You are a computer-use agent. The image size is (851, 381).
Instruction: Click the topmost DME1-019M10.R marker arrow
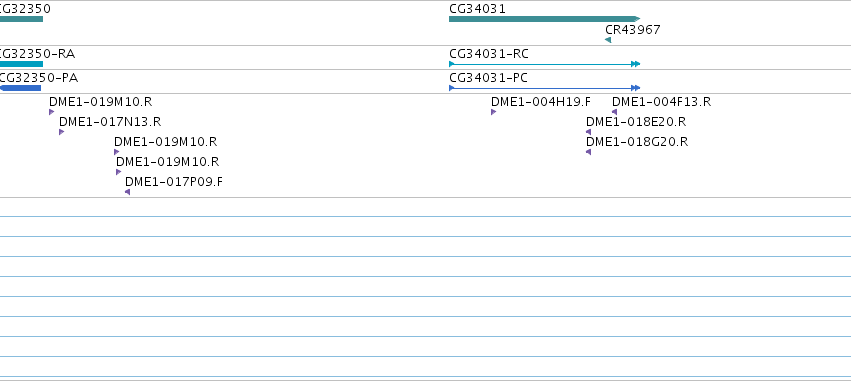(52, 112)
